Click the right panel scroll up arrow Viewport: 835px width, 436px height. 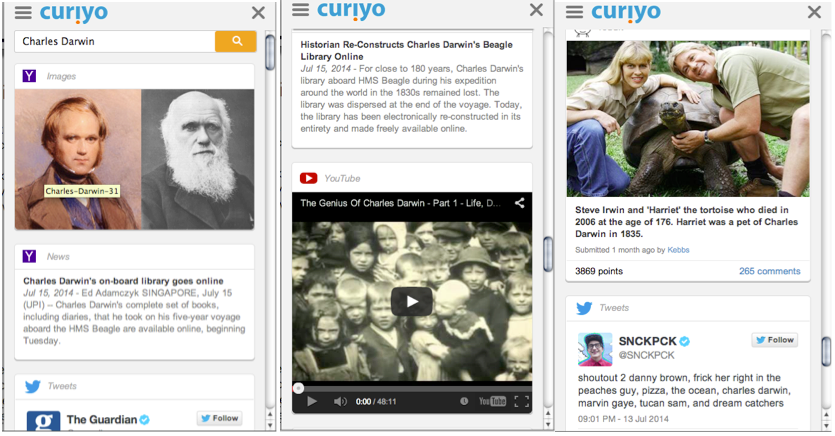click(826, 414)
